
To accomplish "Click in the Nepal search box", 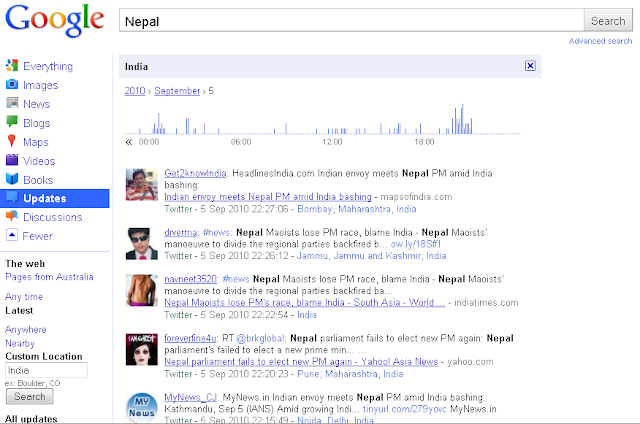I will tap(351, 20).
